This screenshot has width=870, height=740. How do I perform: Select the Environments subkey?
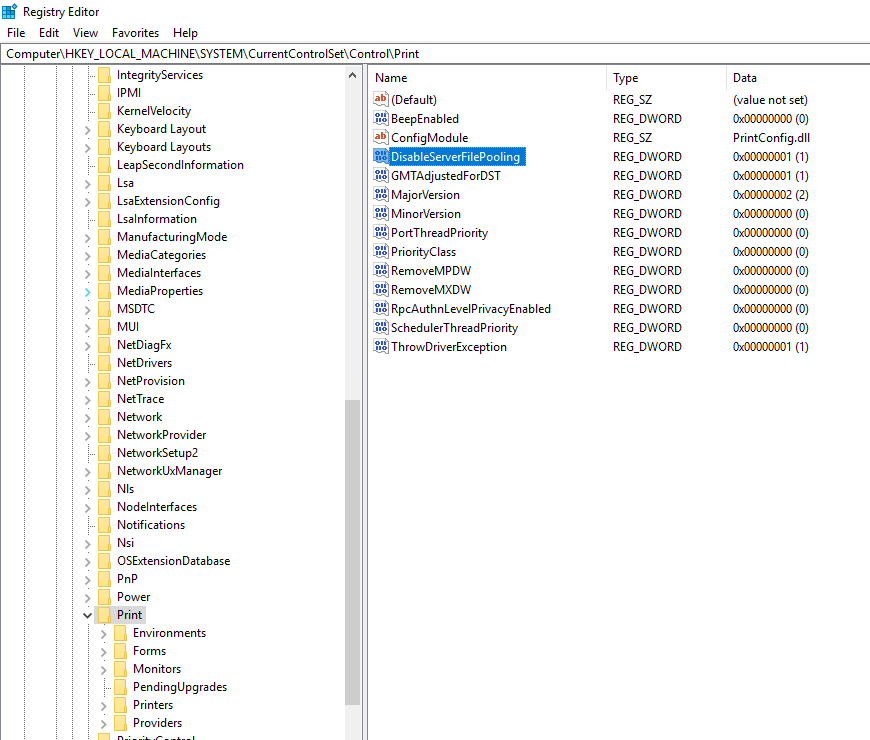168,632
